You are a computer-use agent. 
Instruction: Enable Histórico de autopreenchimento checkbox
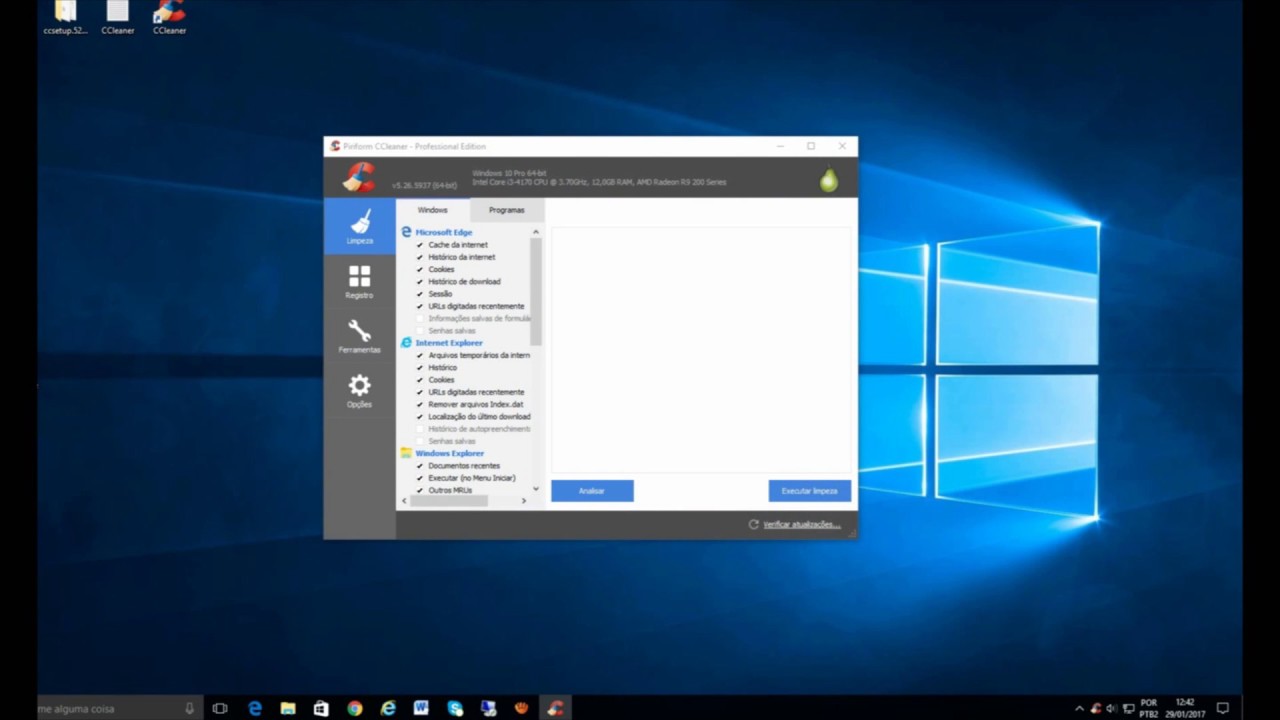[x=420, y=429]
